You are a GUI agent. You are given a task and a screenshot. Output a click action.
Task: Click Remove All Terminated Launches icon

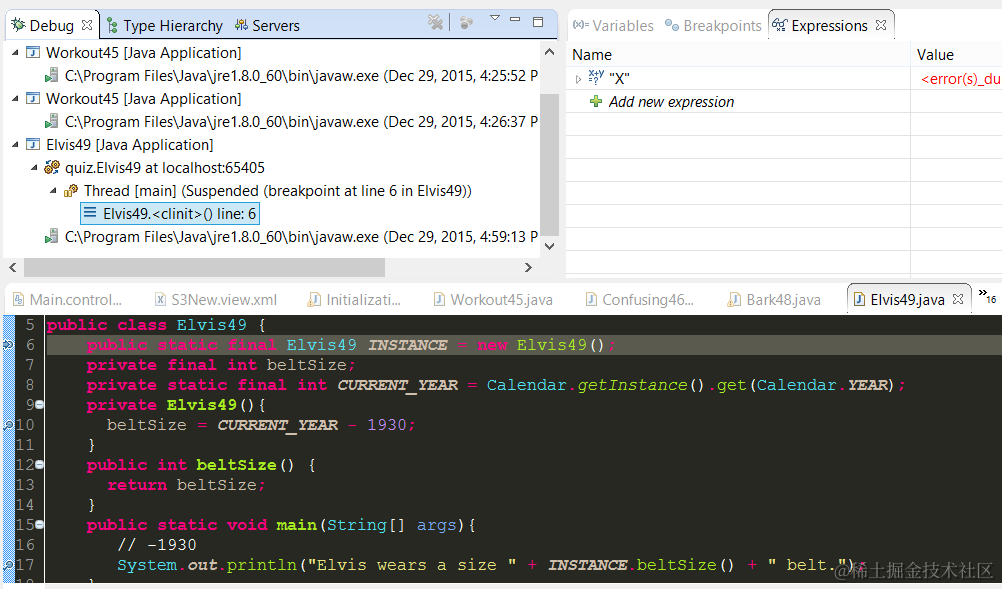click(435, 23)
